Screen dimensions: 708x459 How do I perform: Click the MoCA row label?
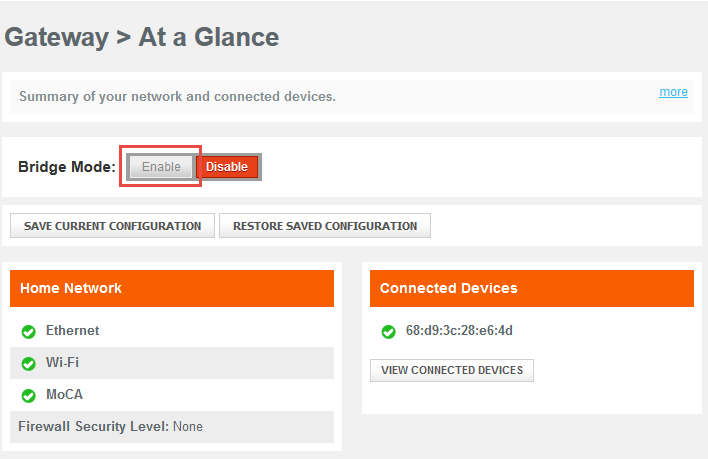63,395
